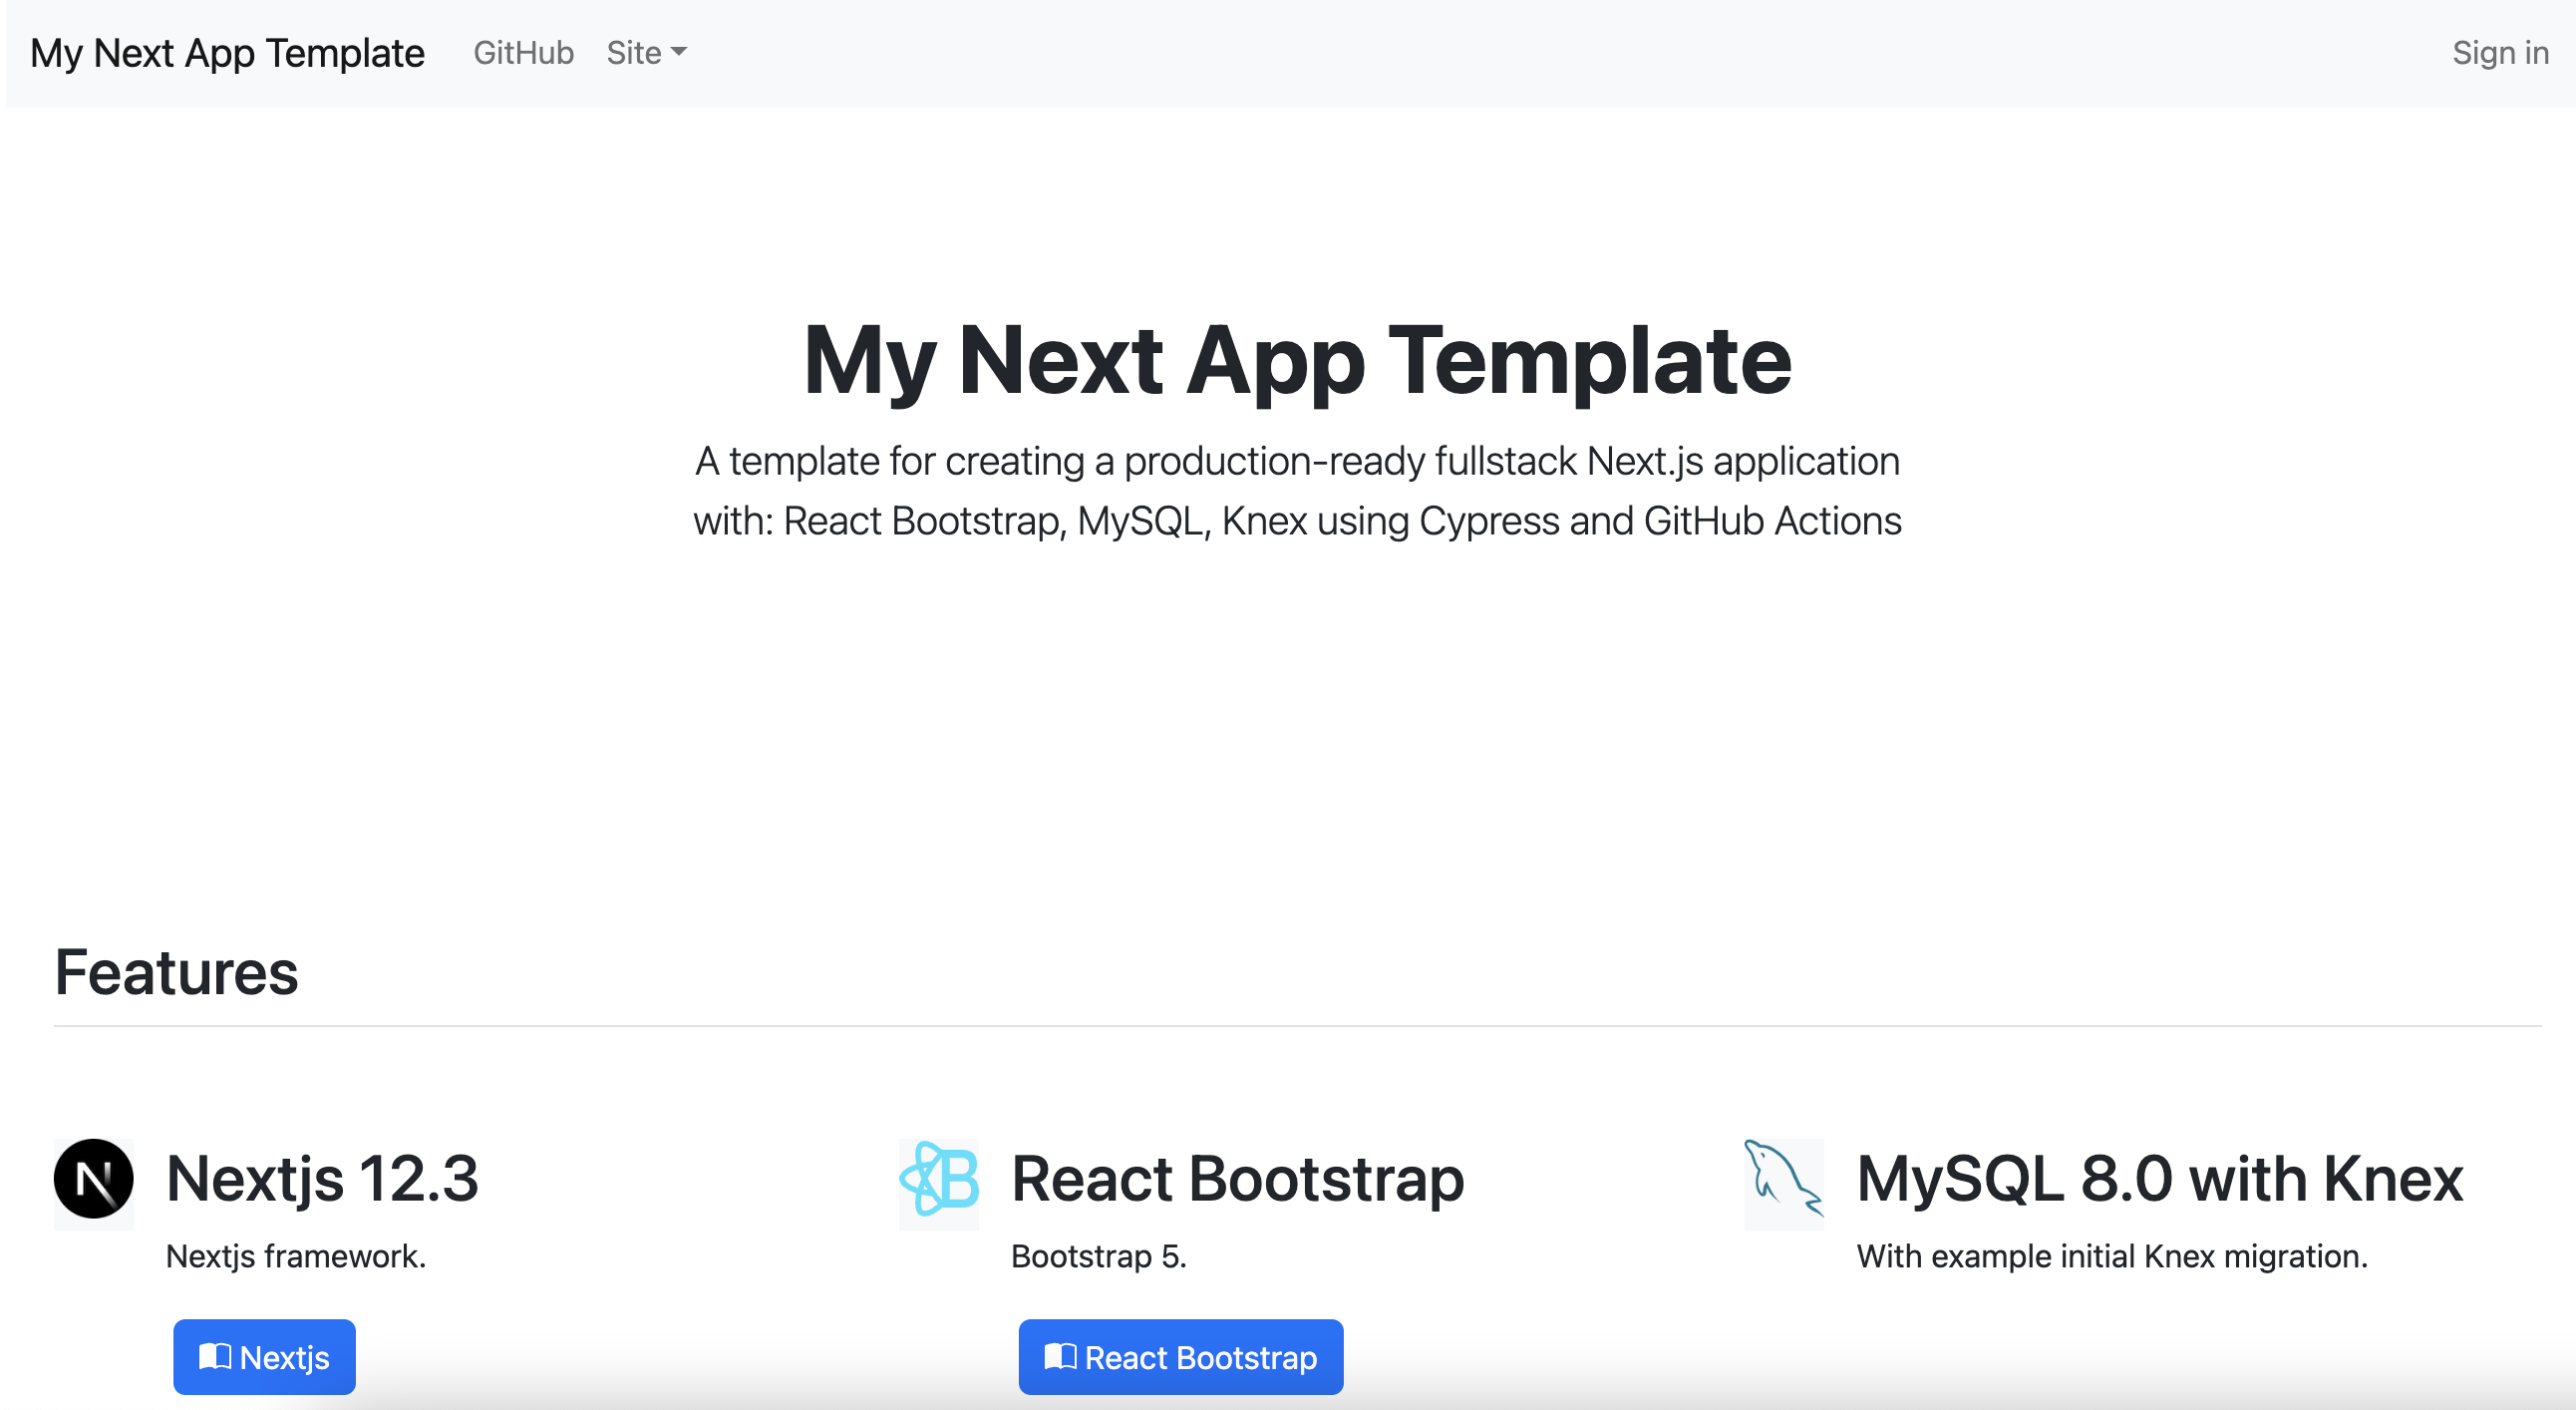Click the My Next App Template navbar brand
The width and height of the screenshot is (2576, 1410).
click(x=227, y=53)
